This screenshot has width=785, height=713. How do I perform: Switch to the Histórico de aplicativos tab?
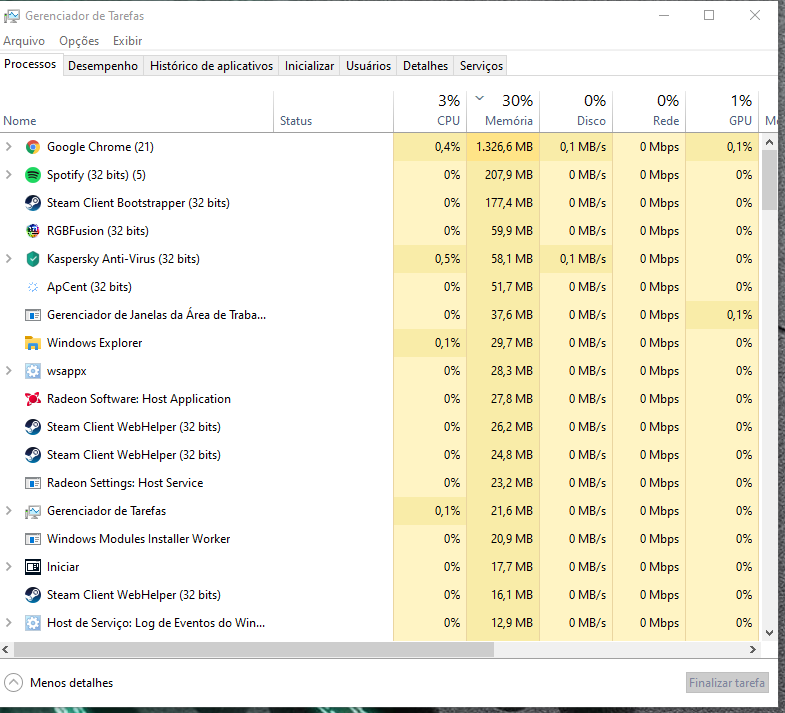tap(211, 66)
